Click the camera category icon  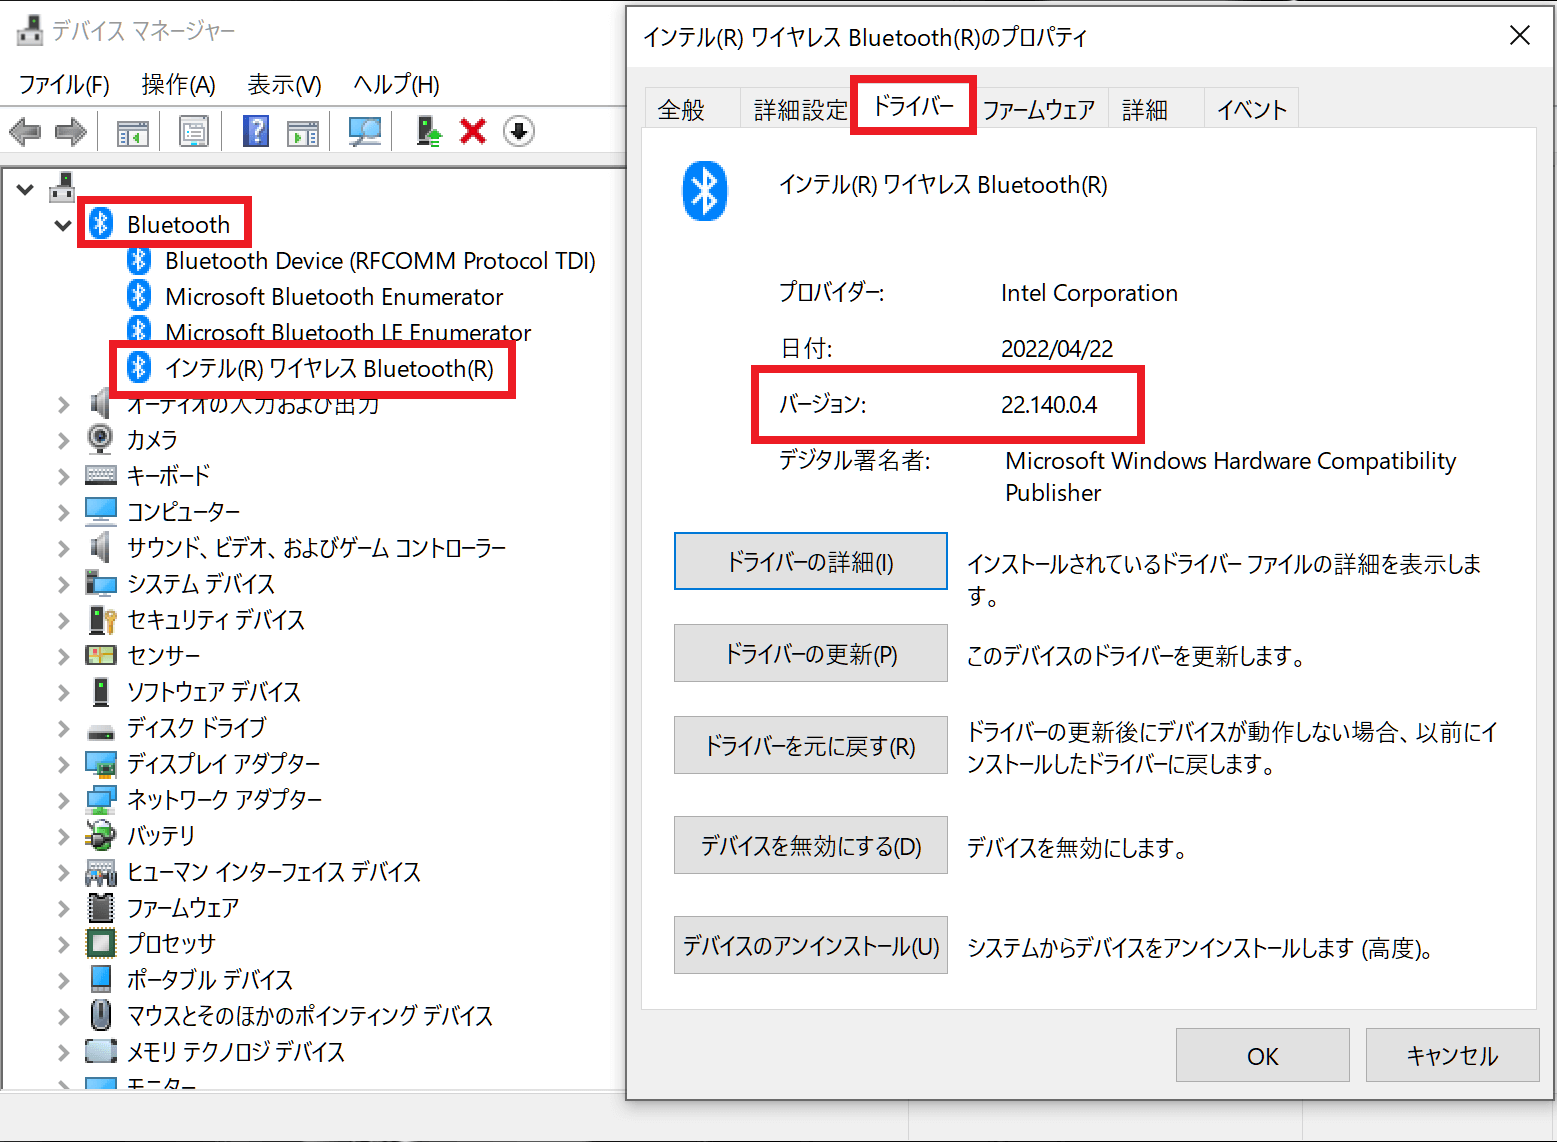coord(100,439)
